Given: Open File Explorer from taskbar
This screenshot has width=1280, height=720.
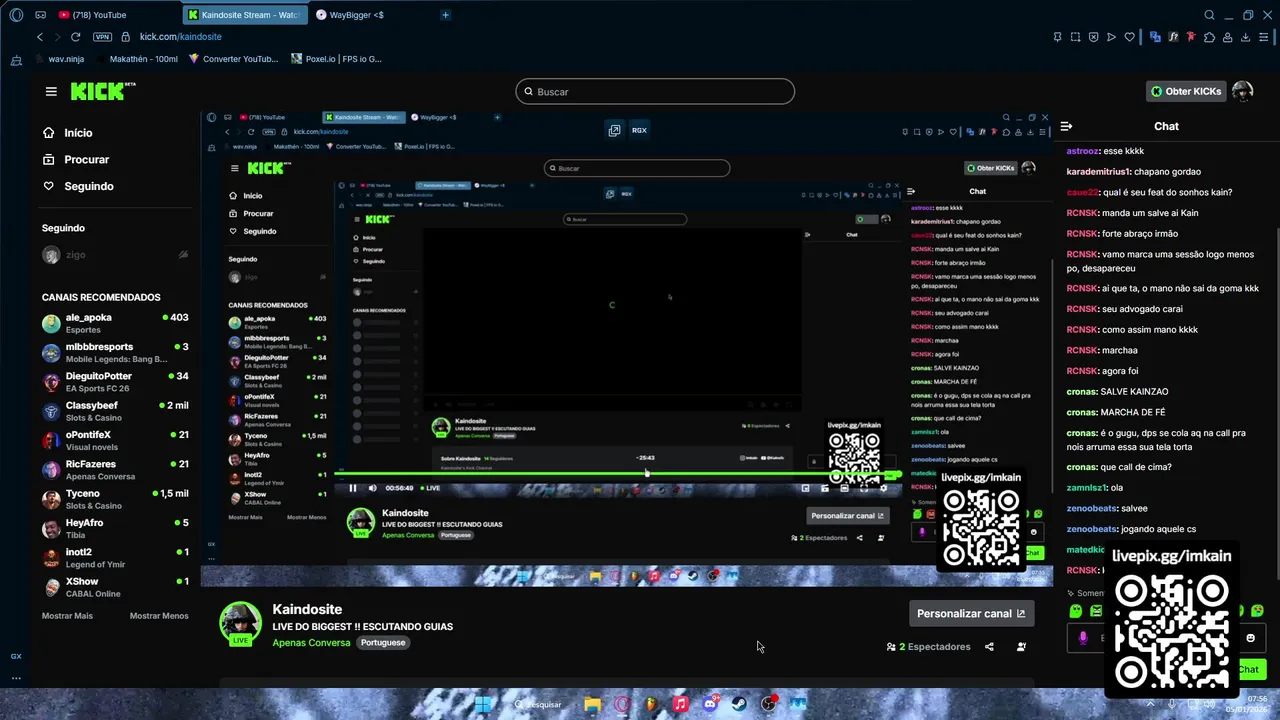Looking at the screenshot, I should [592, 704].
